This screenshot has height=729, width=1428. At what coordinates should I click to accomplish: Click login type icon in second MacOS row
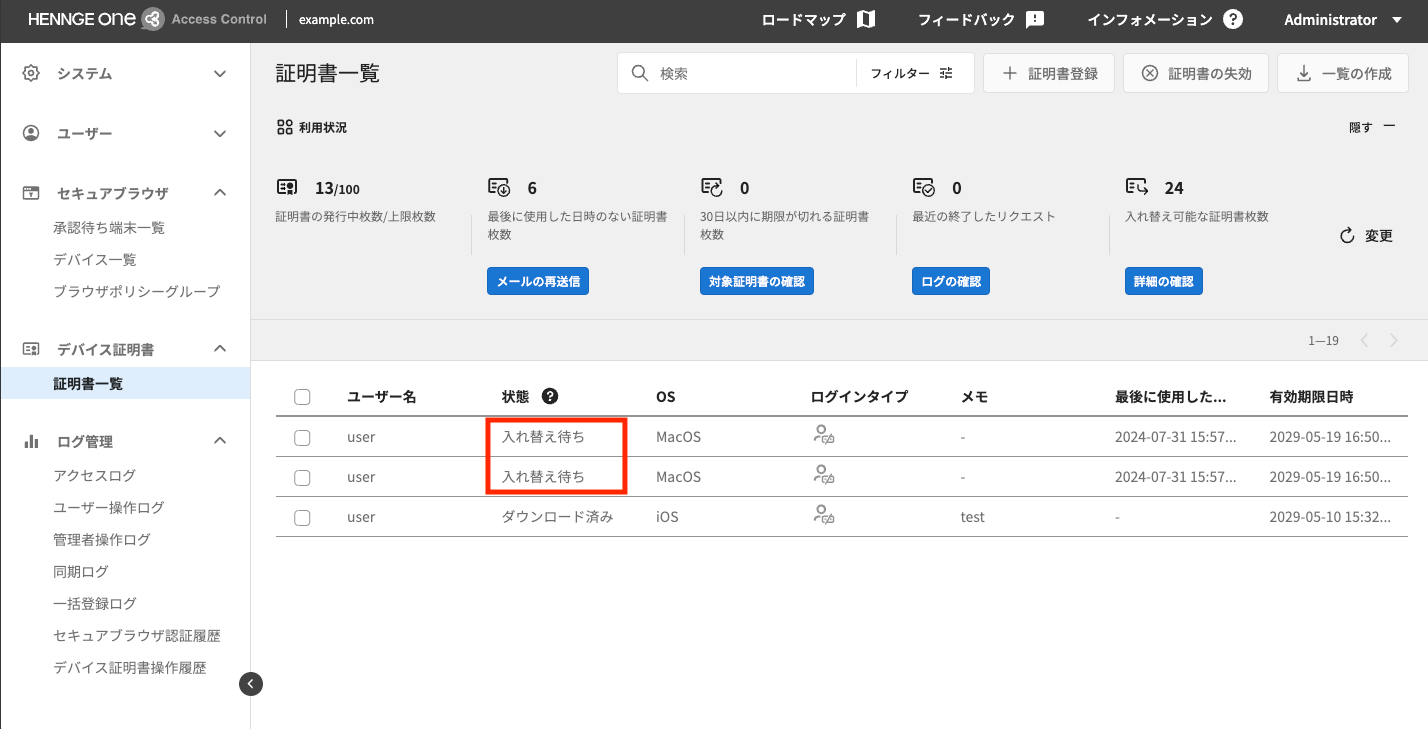pyautogui.click(x=823, y=474)
